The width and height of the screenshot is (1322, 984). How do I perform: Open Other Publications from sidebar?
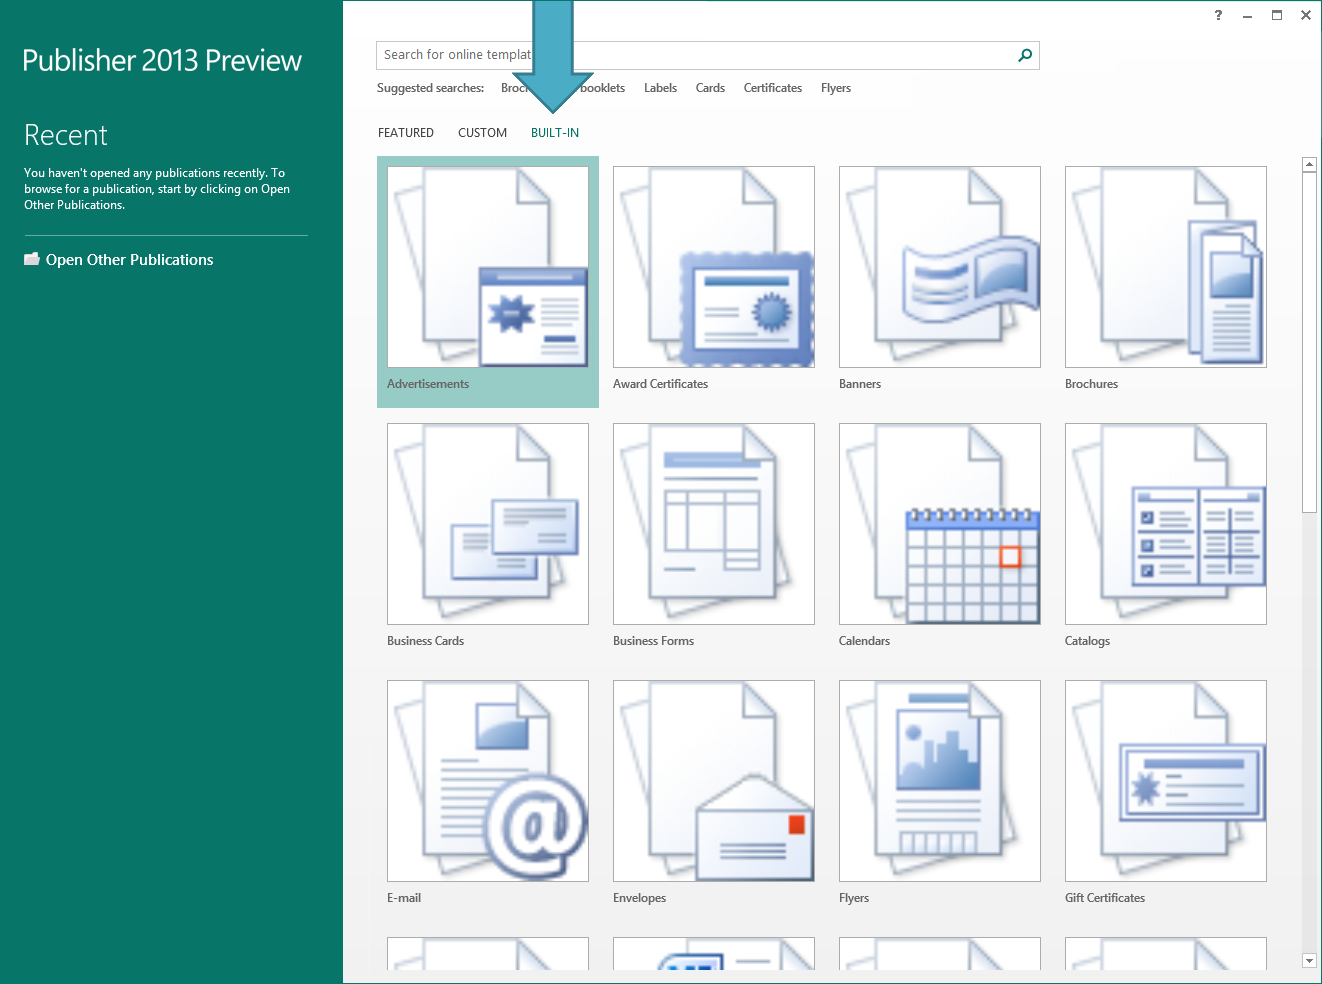(x=129, y=260)
